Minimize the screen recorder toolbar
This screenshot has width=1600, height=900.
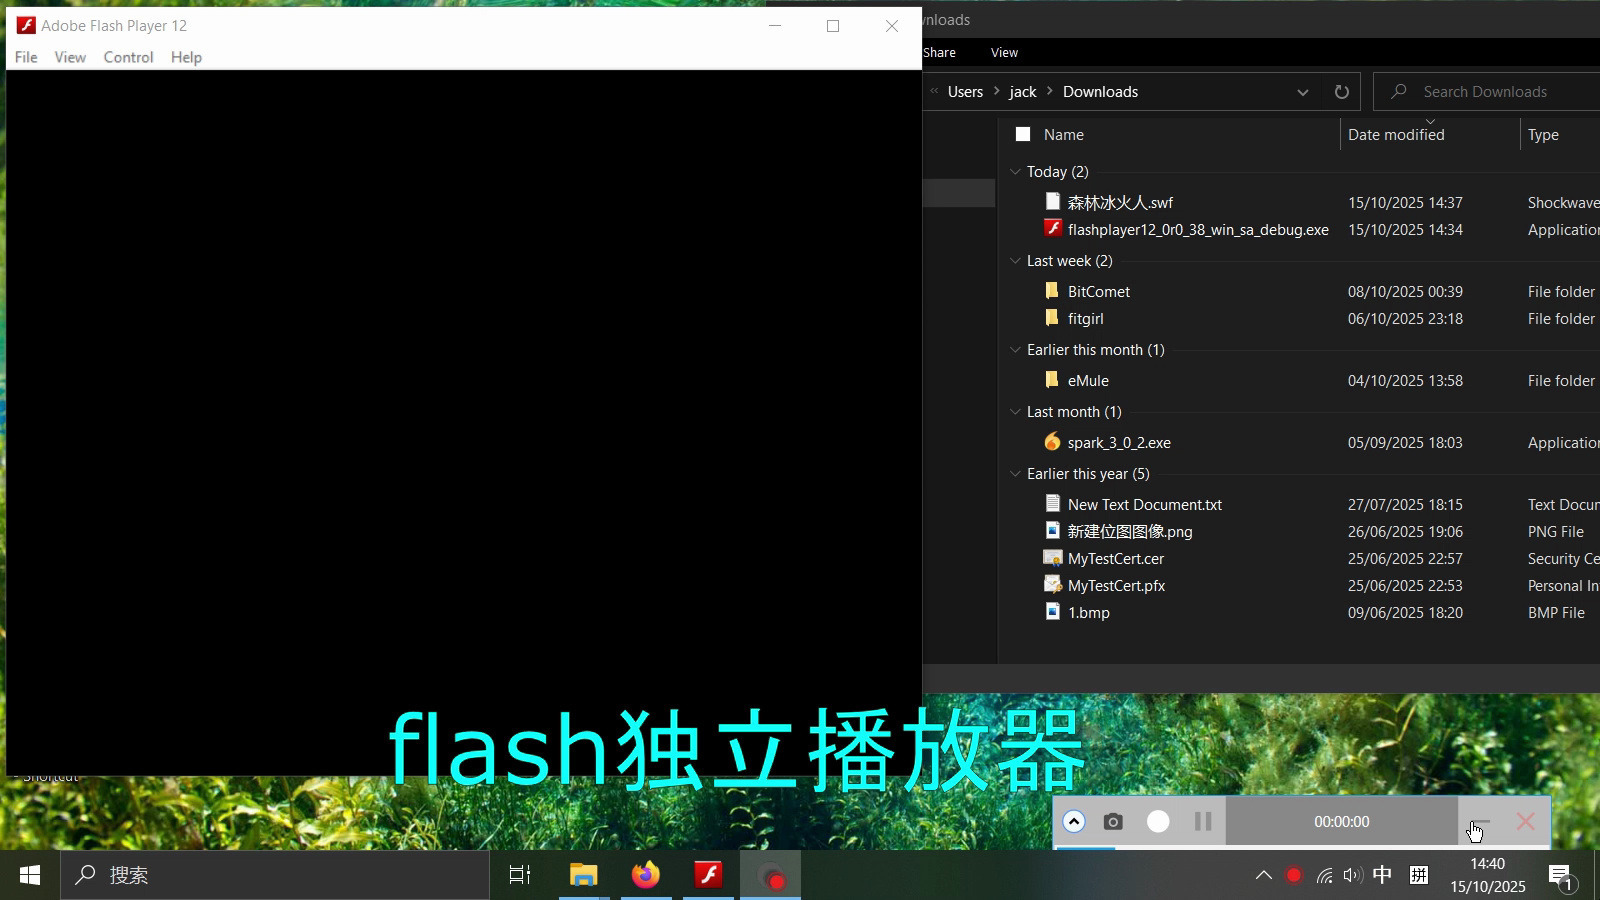(x=1481, y=822)
